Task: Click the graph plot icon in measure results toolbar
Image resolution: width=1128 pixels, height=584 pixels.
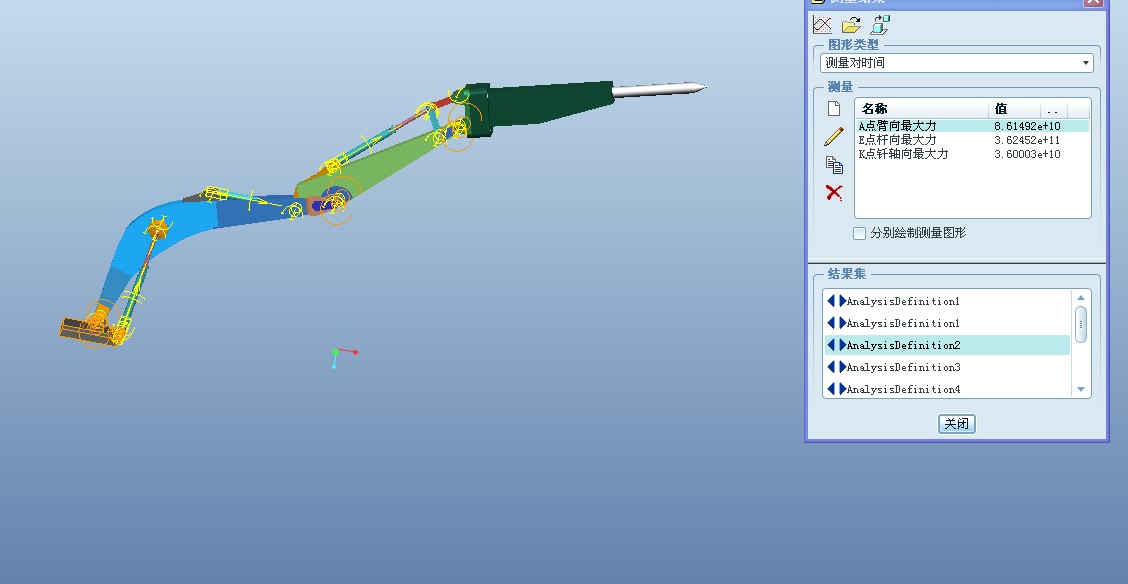Action: click(x=822, y=25)
